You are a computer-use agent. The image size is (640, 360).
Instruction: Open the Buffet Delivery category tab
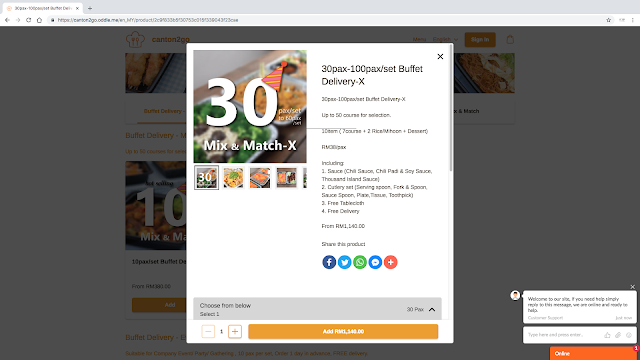[x=164, y=111]
